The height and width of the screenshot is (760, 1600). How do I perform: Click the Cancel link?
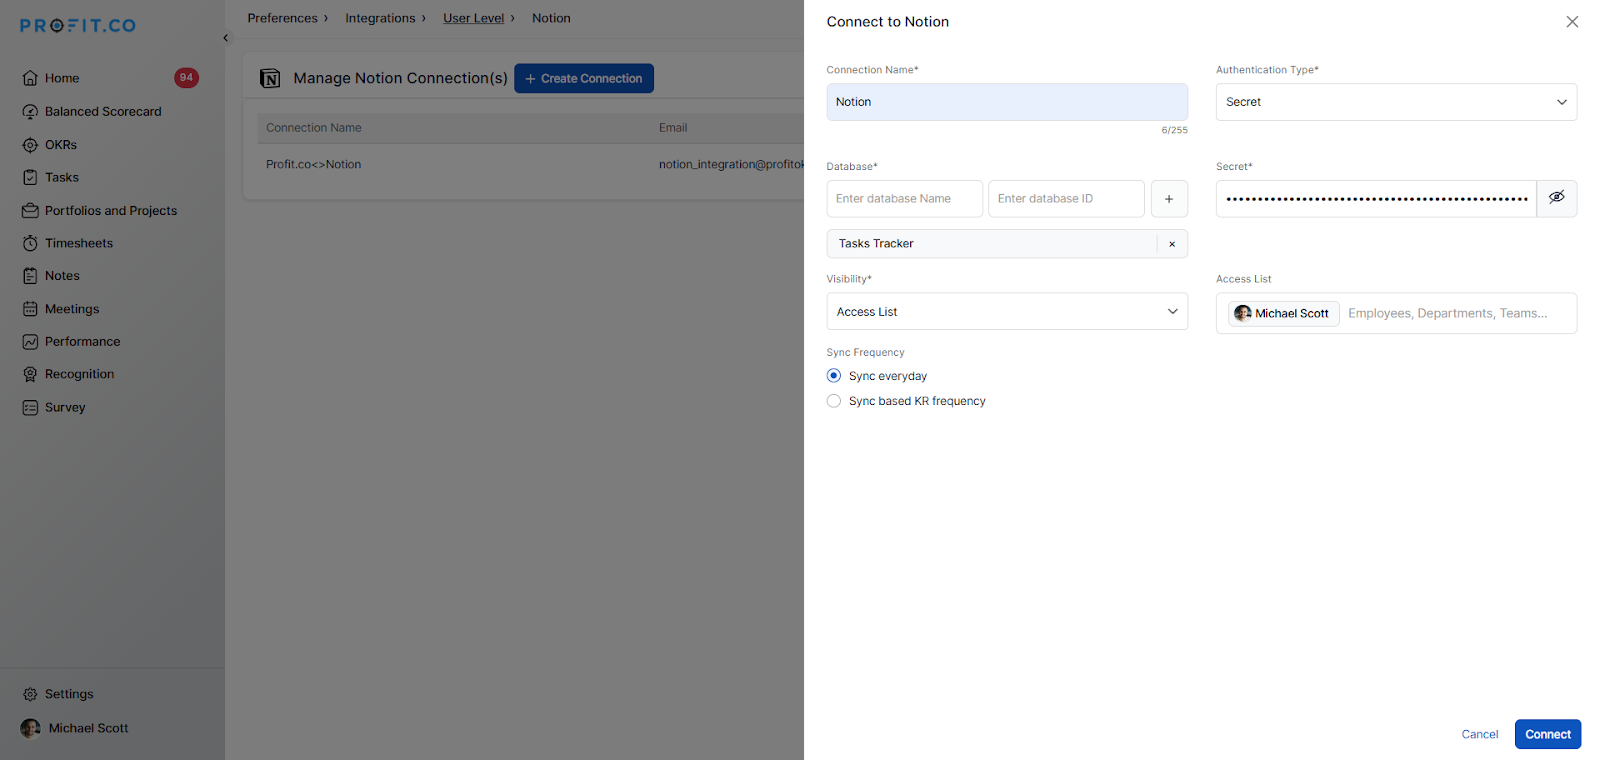point(1480,734)
